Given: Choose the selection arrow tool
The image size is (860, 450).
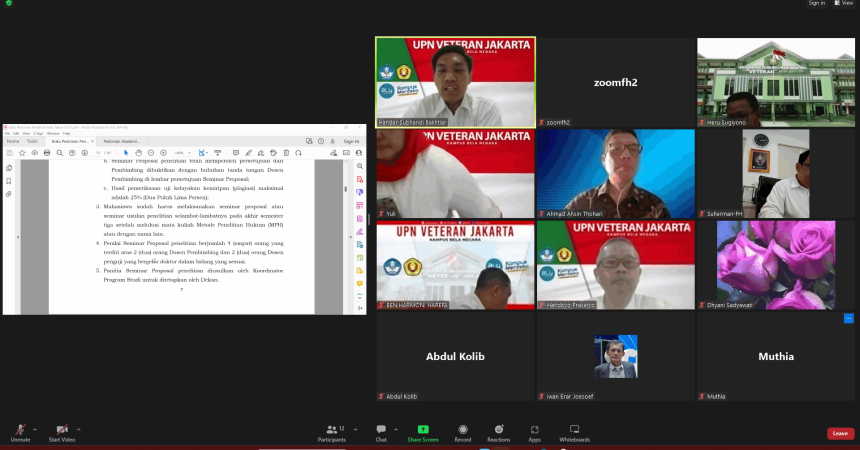Looking at the screenshot, I should point(126,153).
